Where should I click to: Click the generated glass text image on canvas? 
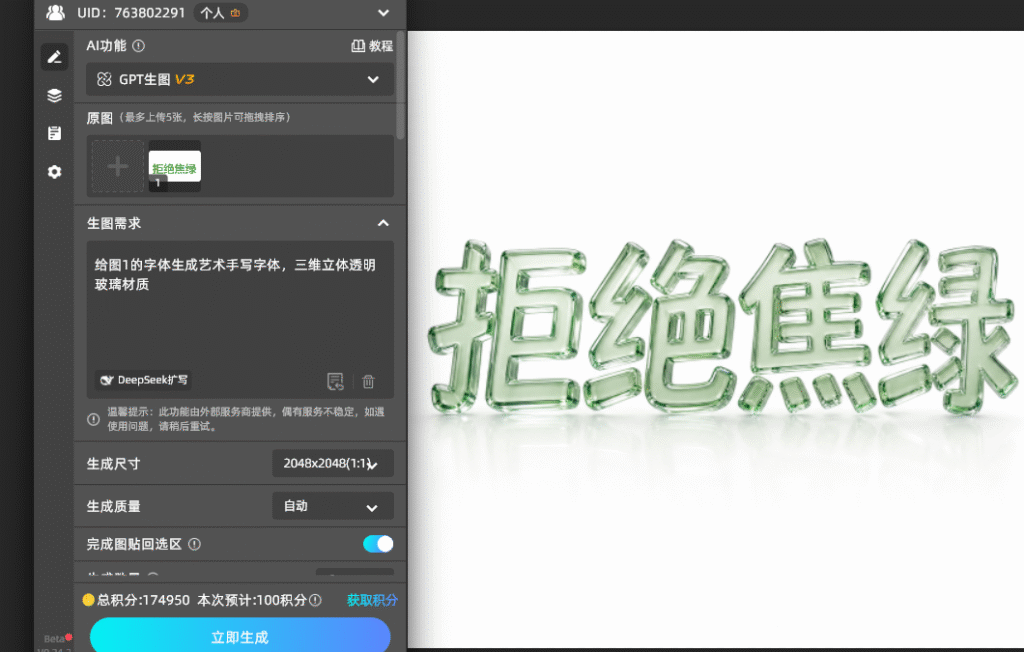tap(721, 327)
